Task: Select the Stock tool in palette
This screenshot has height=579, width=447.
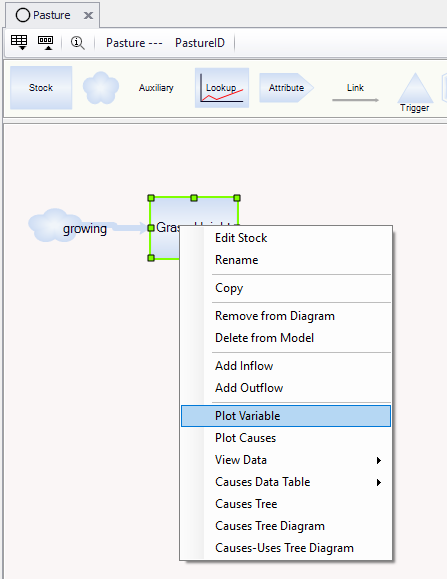Action: 41,88
